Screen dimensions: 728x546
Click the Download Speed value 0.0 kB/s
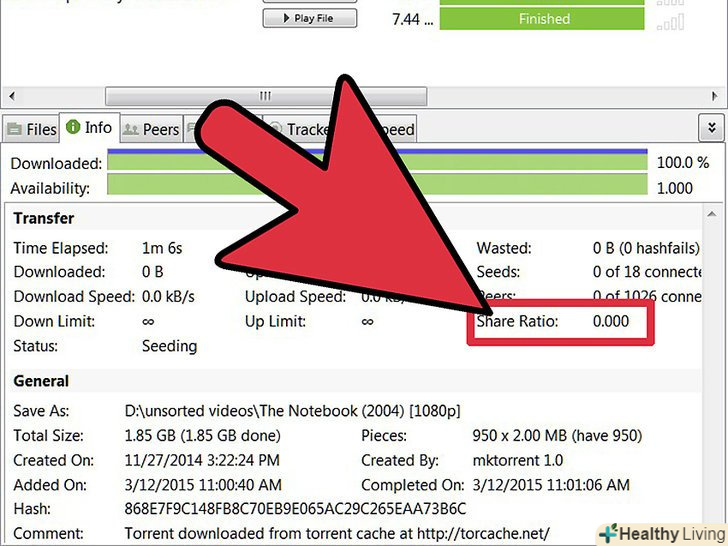tap(168, 296)
